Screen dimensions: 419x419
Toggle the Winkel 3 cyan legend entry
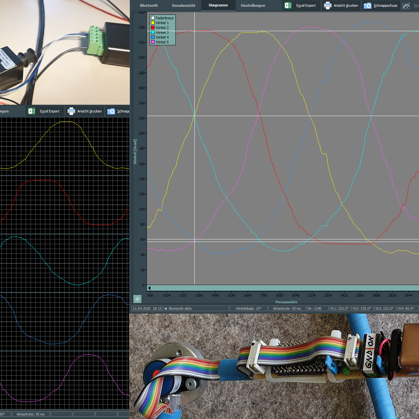click(160, 32)
